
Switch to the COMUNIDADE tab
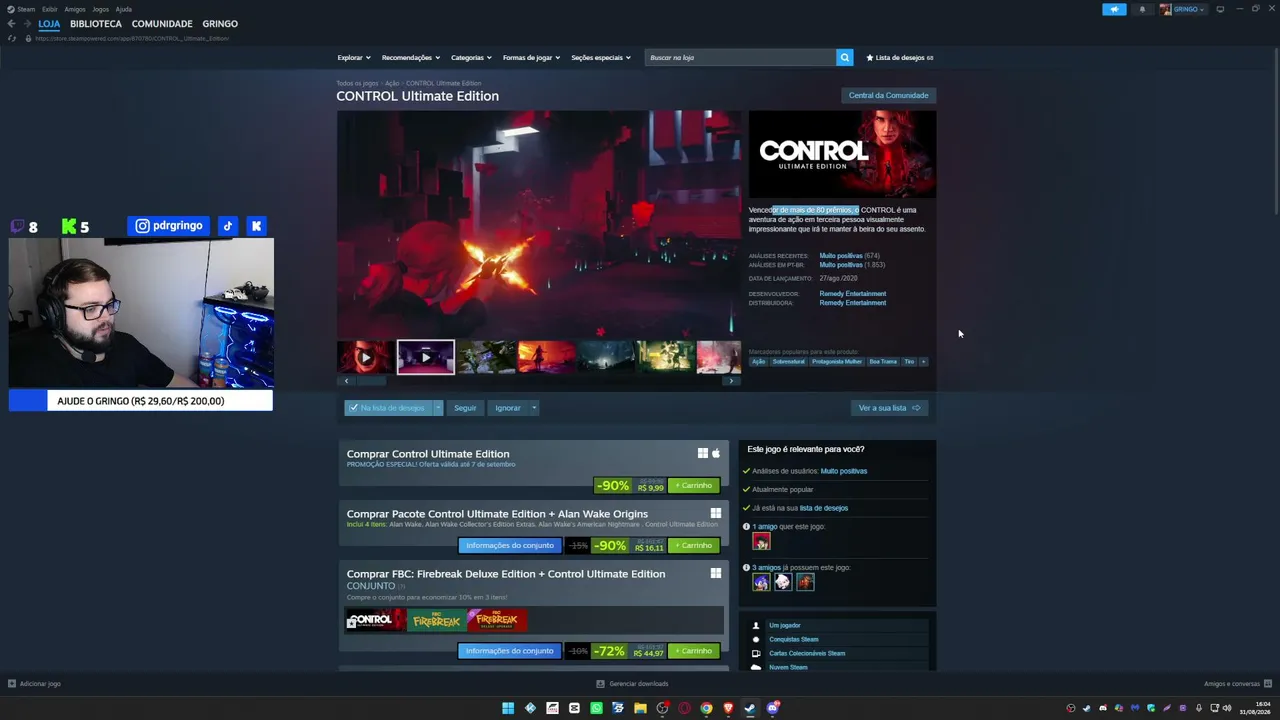[x=162, y=24]
